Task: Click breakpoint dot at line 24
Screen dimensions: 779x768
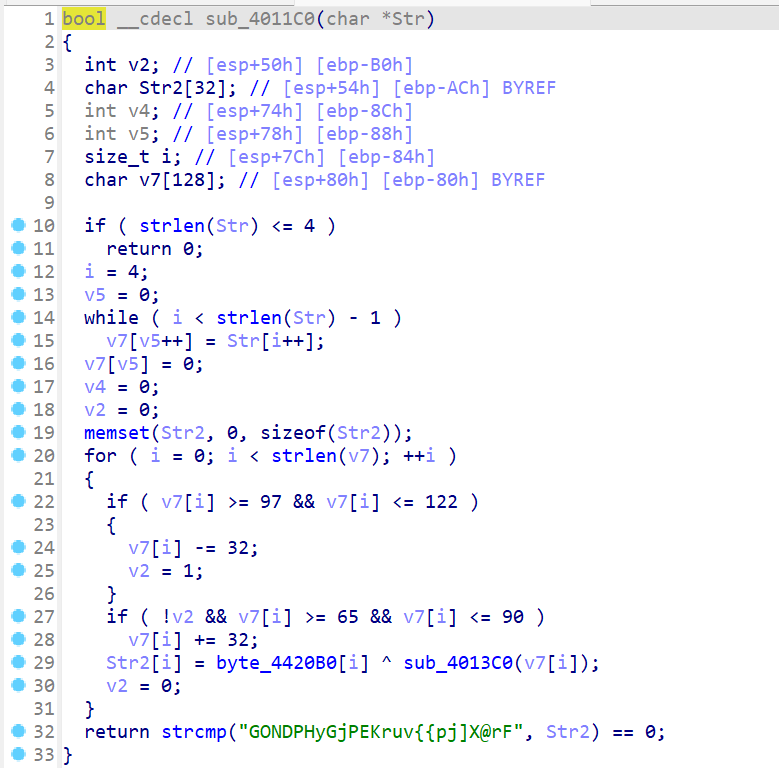Action: tap(16, 548)
